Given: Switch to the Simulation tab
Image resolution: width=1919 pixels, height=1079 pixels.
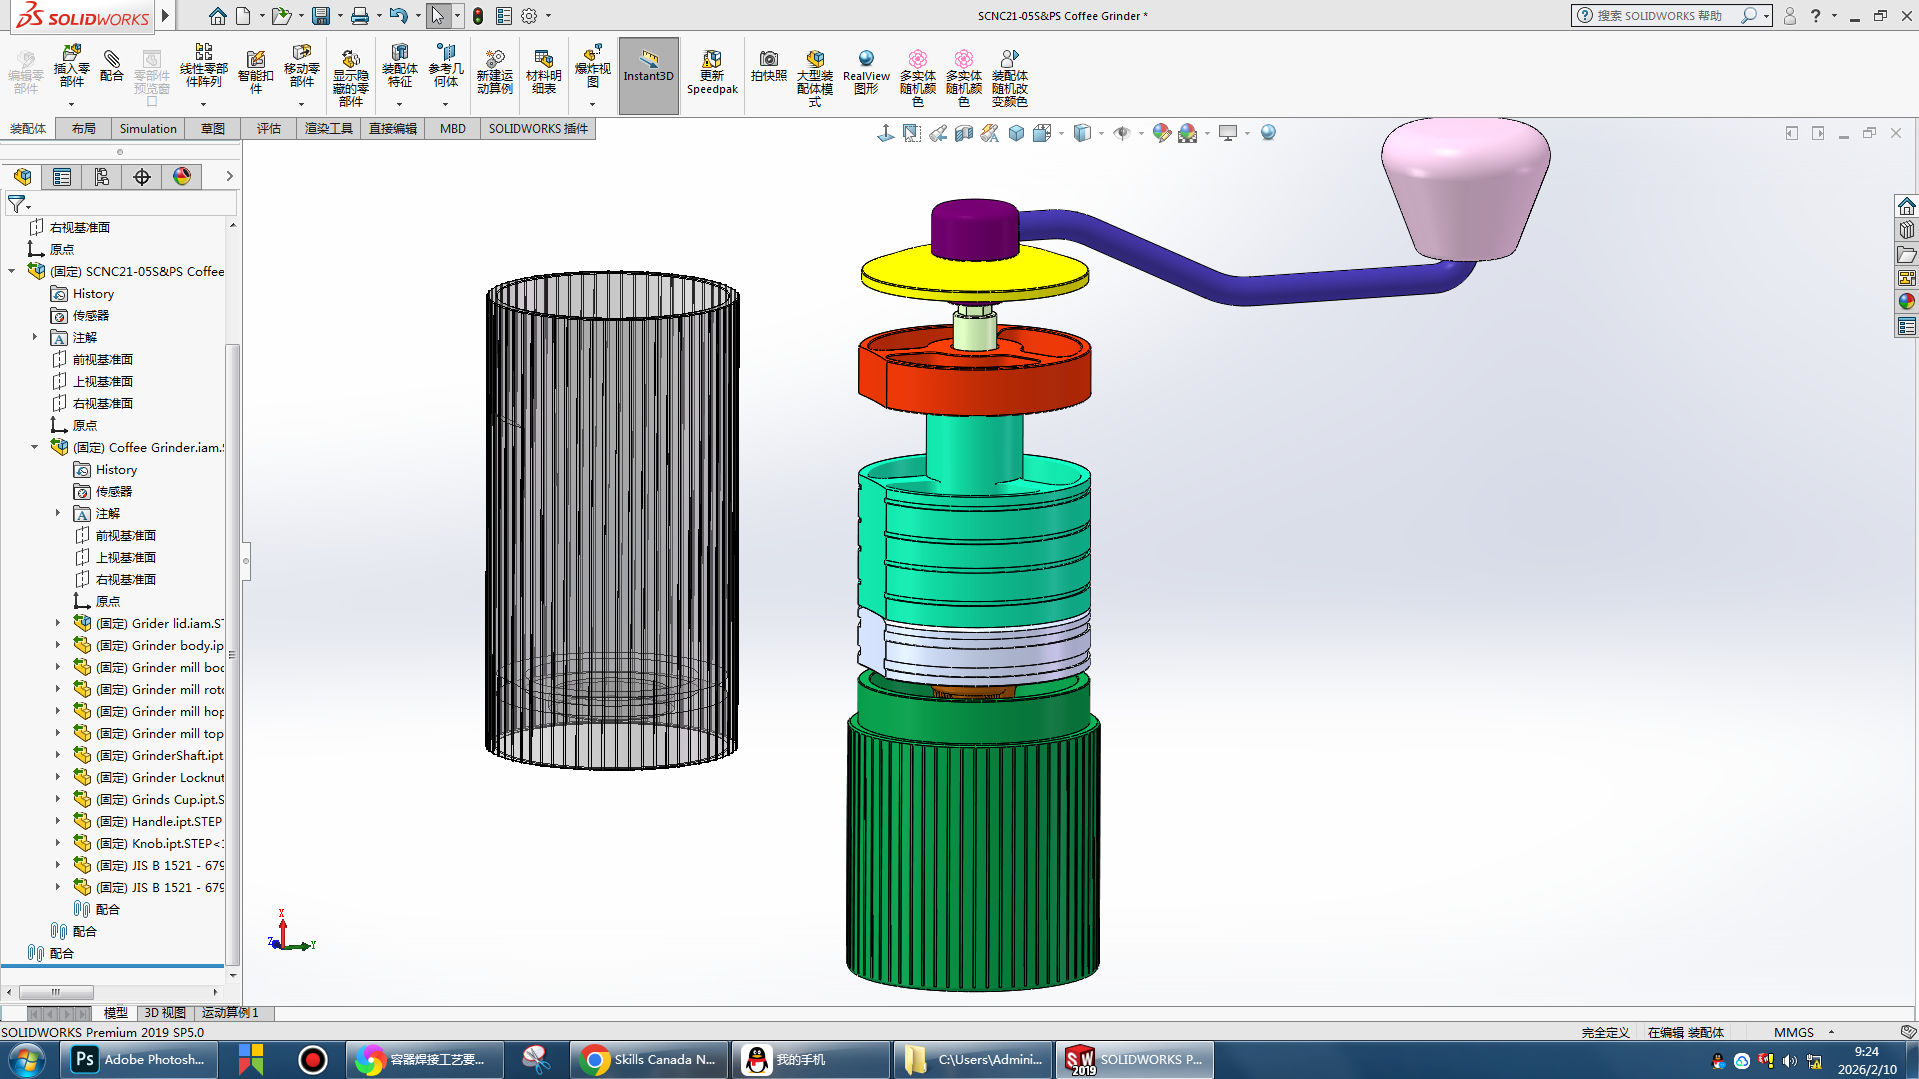Looking at the screenshot, I should 148,129.
